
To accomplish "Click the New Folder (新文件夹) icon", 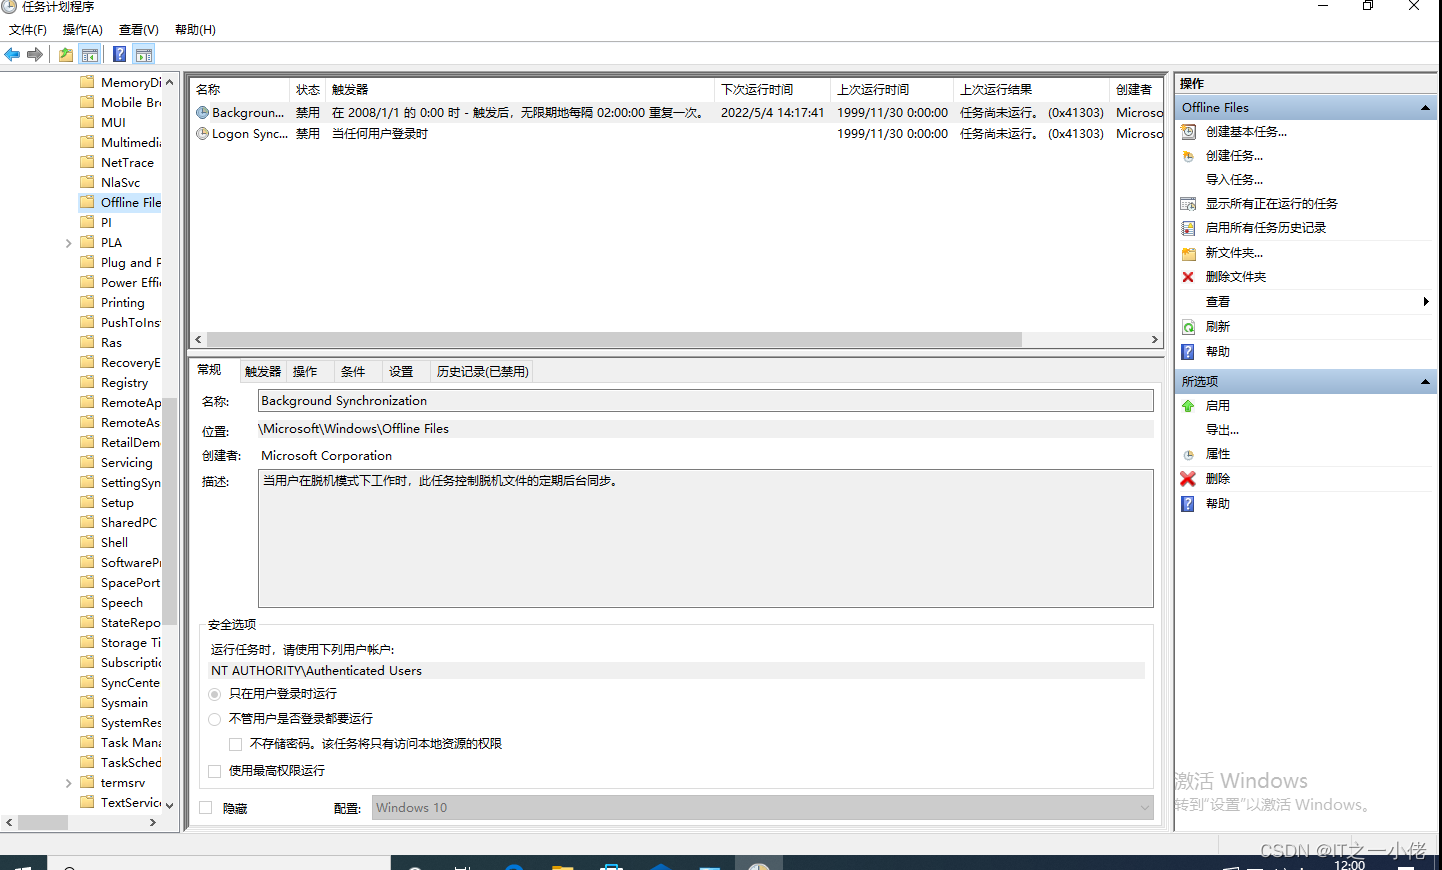I will click(x=1188, y=253).
